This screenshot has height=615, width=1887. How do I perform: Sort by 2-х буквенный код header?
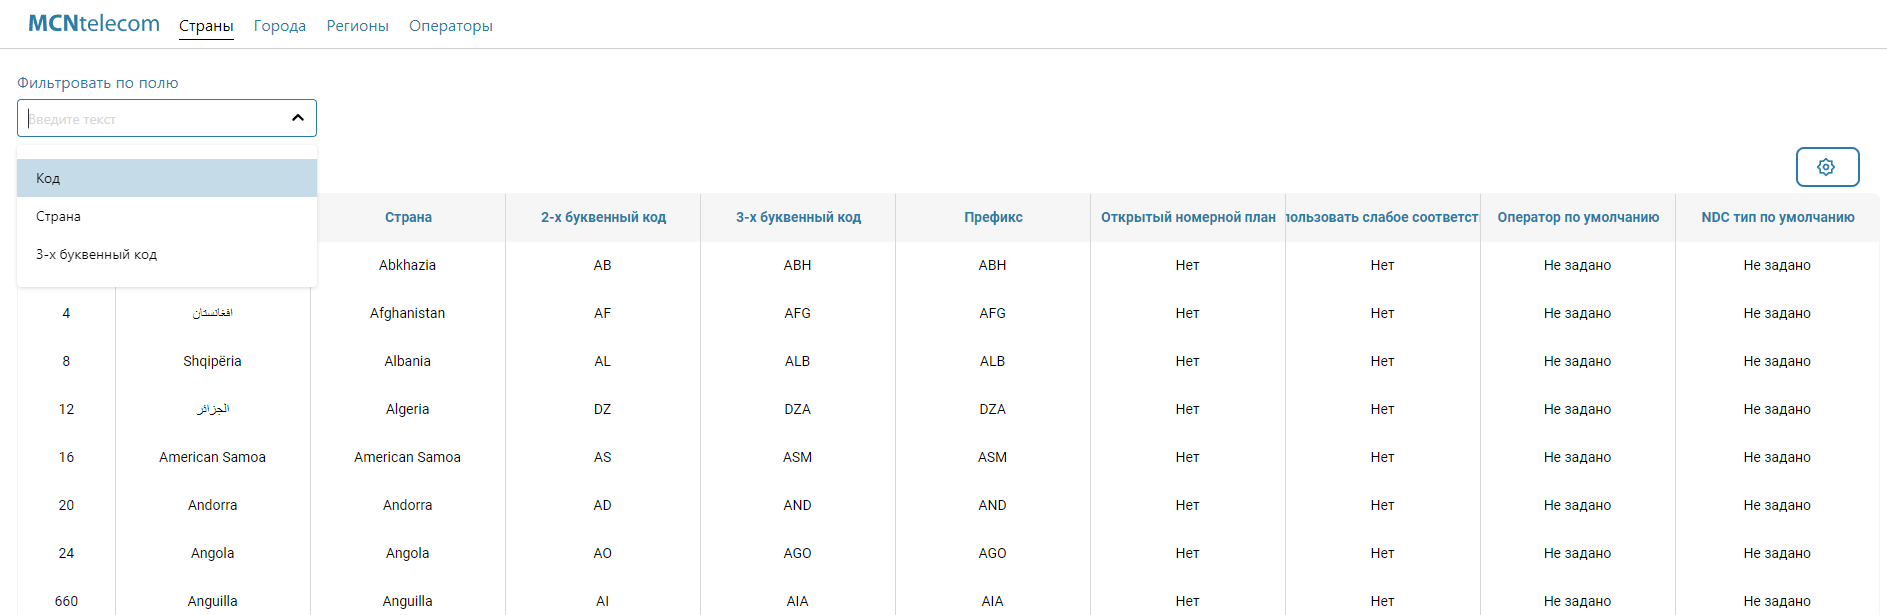point(603,217)
